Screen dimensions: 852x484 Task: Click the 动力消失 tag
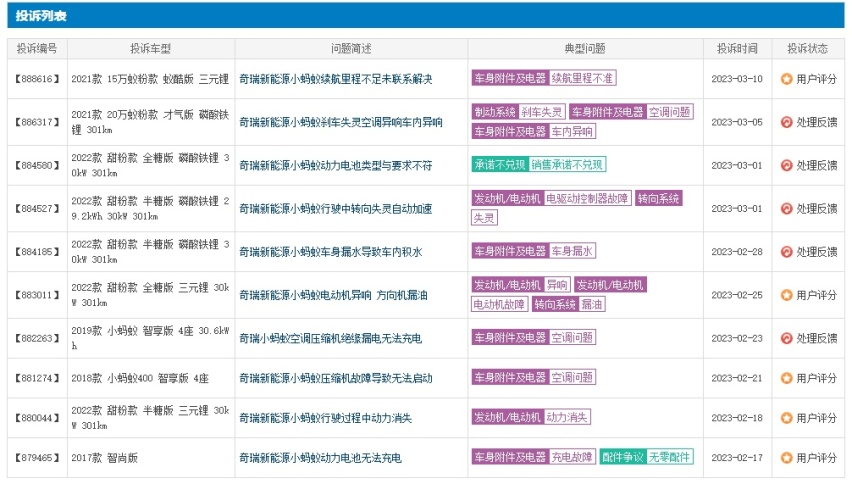(x=567, y=417)
